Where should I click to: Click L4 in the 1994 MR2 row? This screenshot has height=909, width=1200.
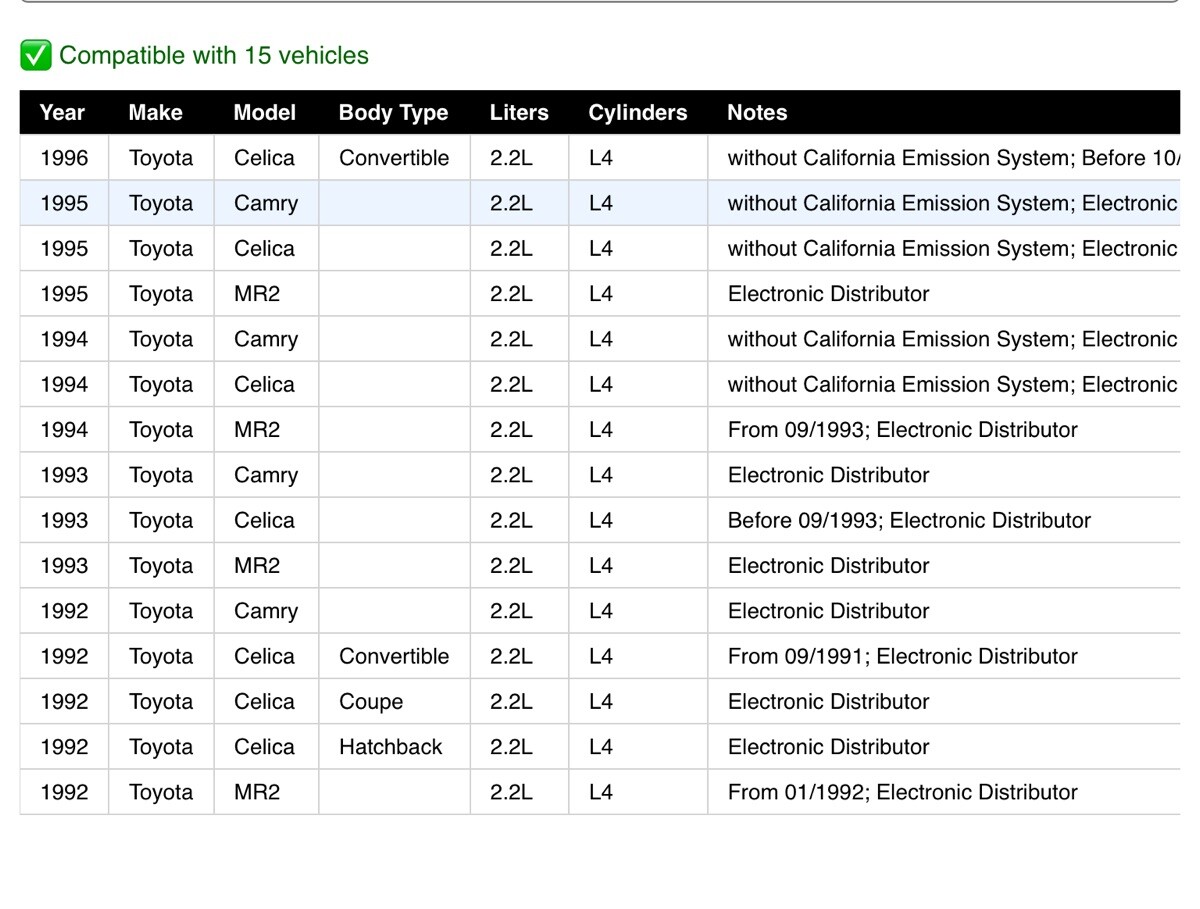(x=601, y=430)
